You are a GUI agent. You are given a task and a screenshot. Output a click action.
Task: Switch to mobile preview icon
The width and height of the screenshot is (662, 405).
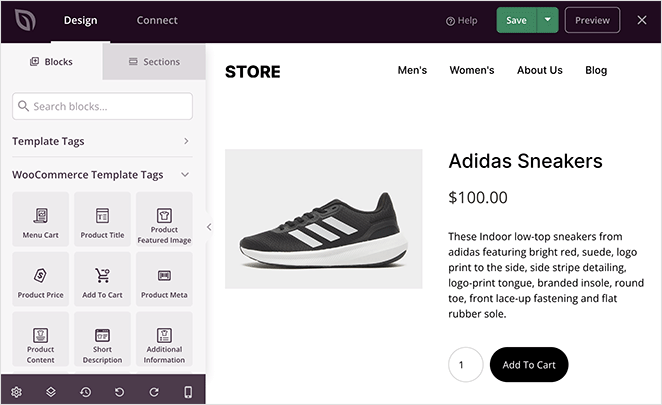(188, 392)
